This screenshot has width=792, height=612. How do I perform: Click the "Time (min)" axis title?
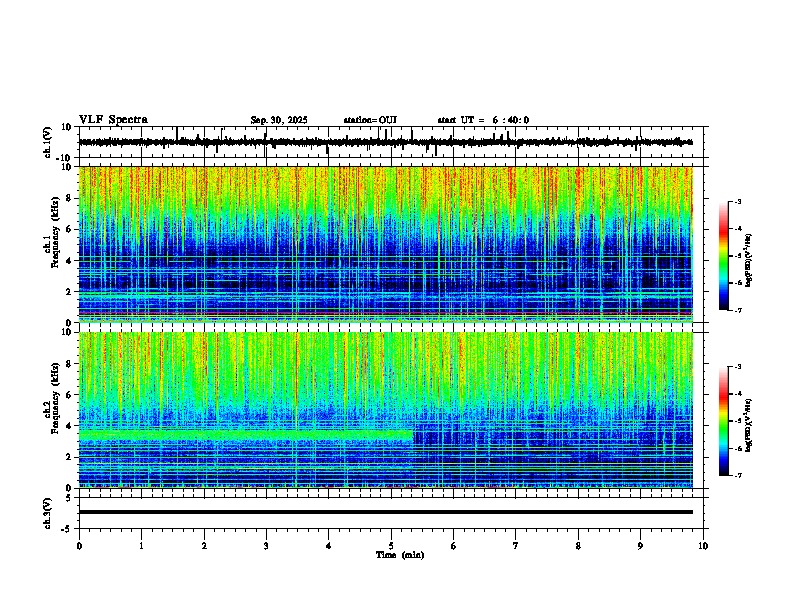[400, 555]
